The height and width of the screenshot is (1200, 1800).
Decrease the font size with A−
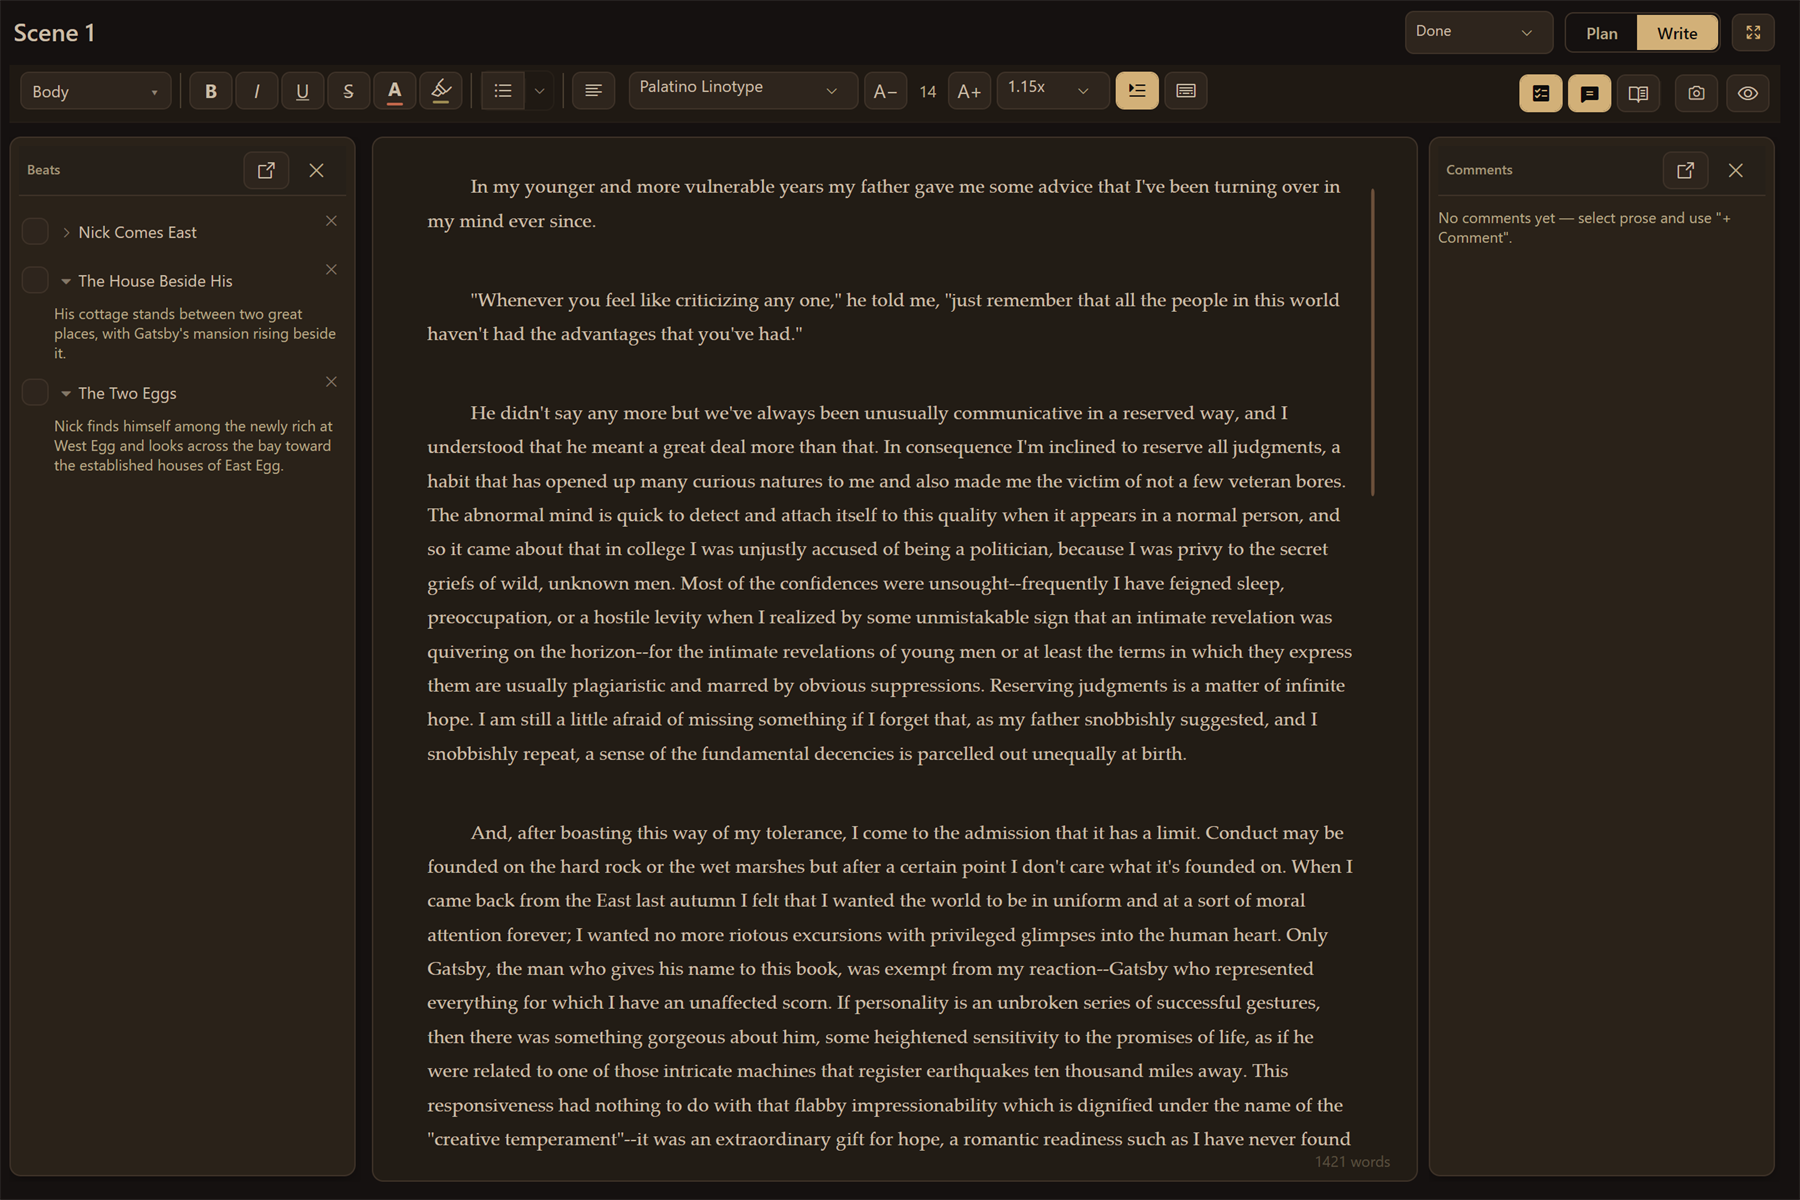point(885,91)
